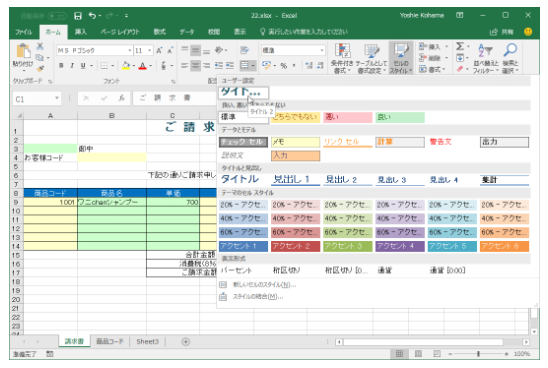This screenshot has width=548, height=368.
Task: Toggle underline formatting
Action: (83, 65)
